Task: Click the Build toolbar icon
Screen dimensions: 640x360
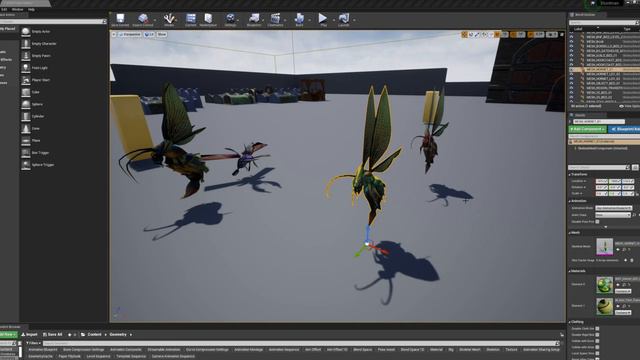Action: (299, 20)
